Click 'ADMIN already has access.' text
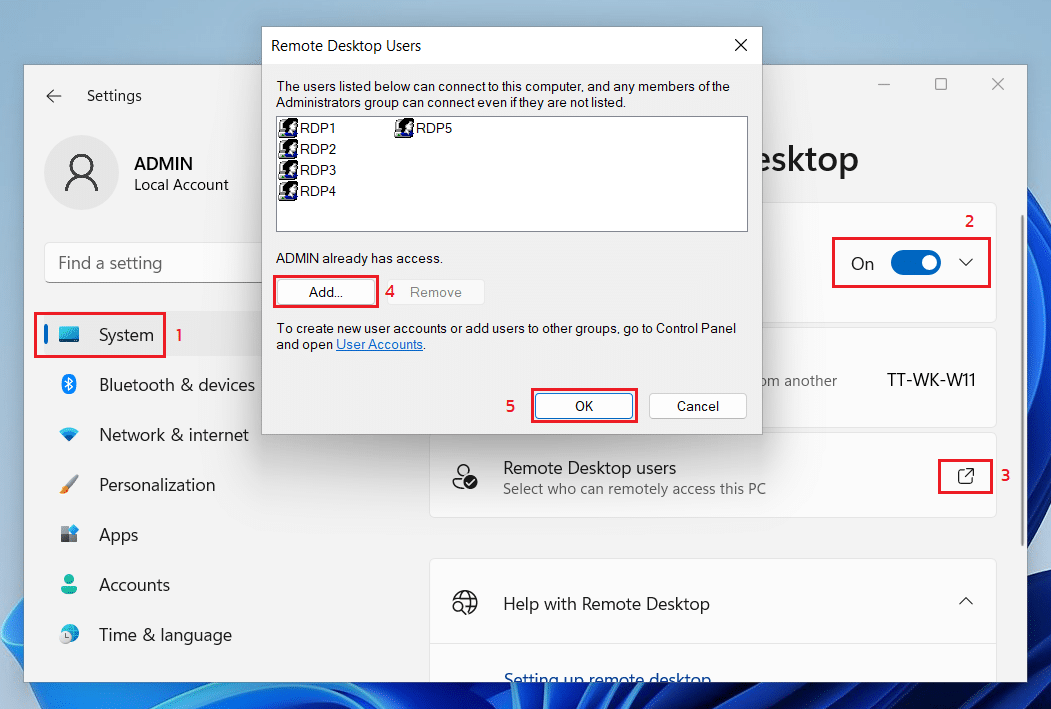Image resolution: width=1051 pixels, height=709 pixels. click(x=359, y=259)
